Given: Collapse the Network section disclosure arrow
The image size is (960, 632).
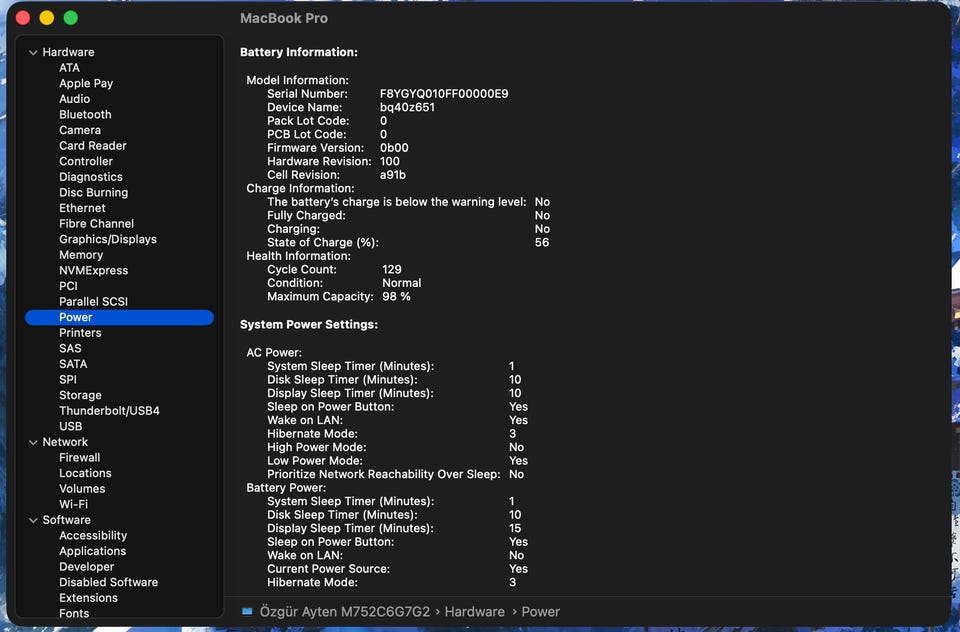Looking at the screenshot, I should click(33, 442).
